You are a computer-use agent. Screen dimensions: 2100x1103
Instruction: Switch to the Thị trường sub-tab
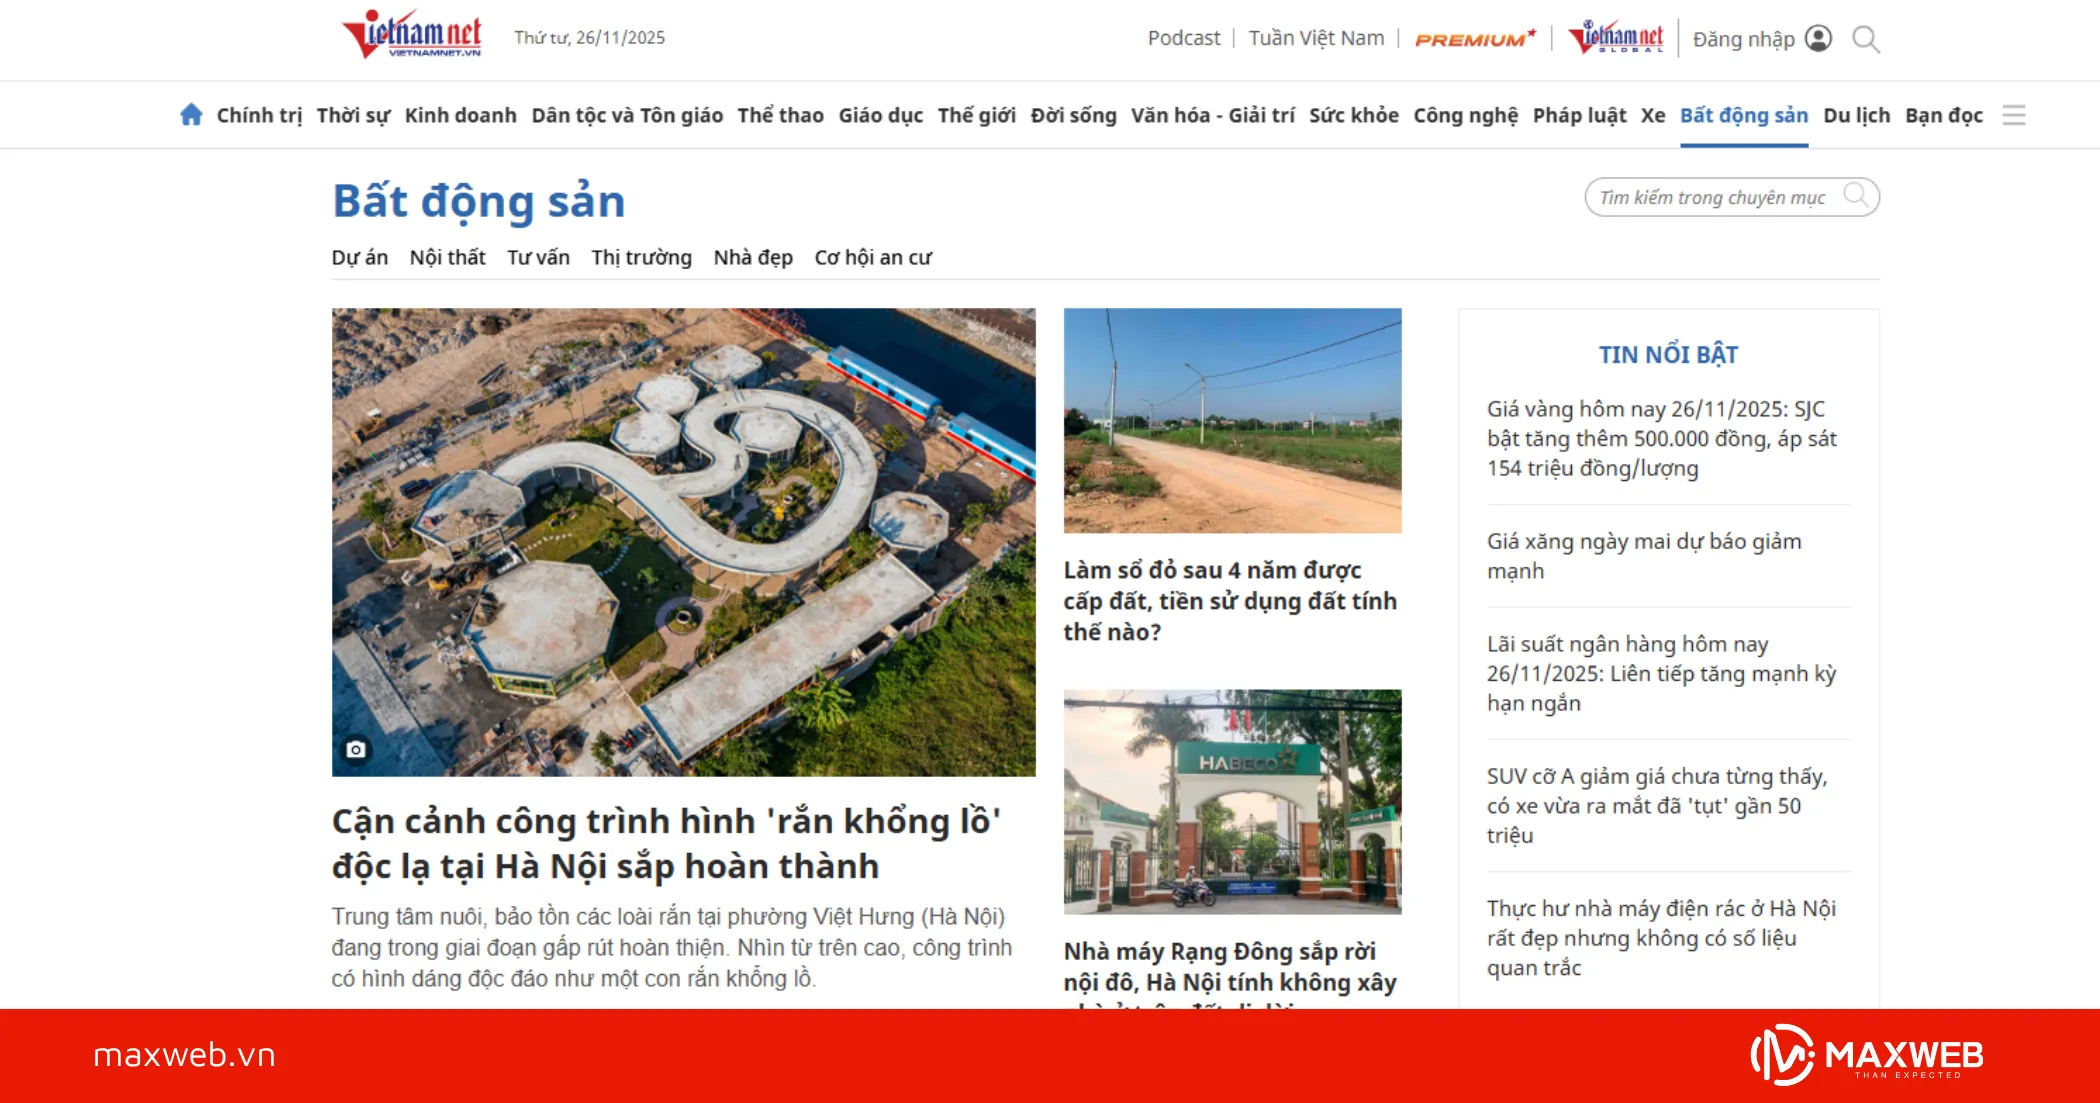[641, 257]
